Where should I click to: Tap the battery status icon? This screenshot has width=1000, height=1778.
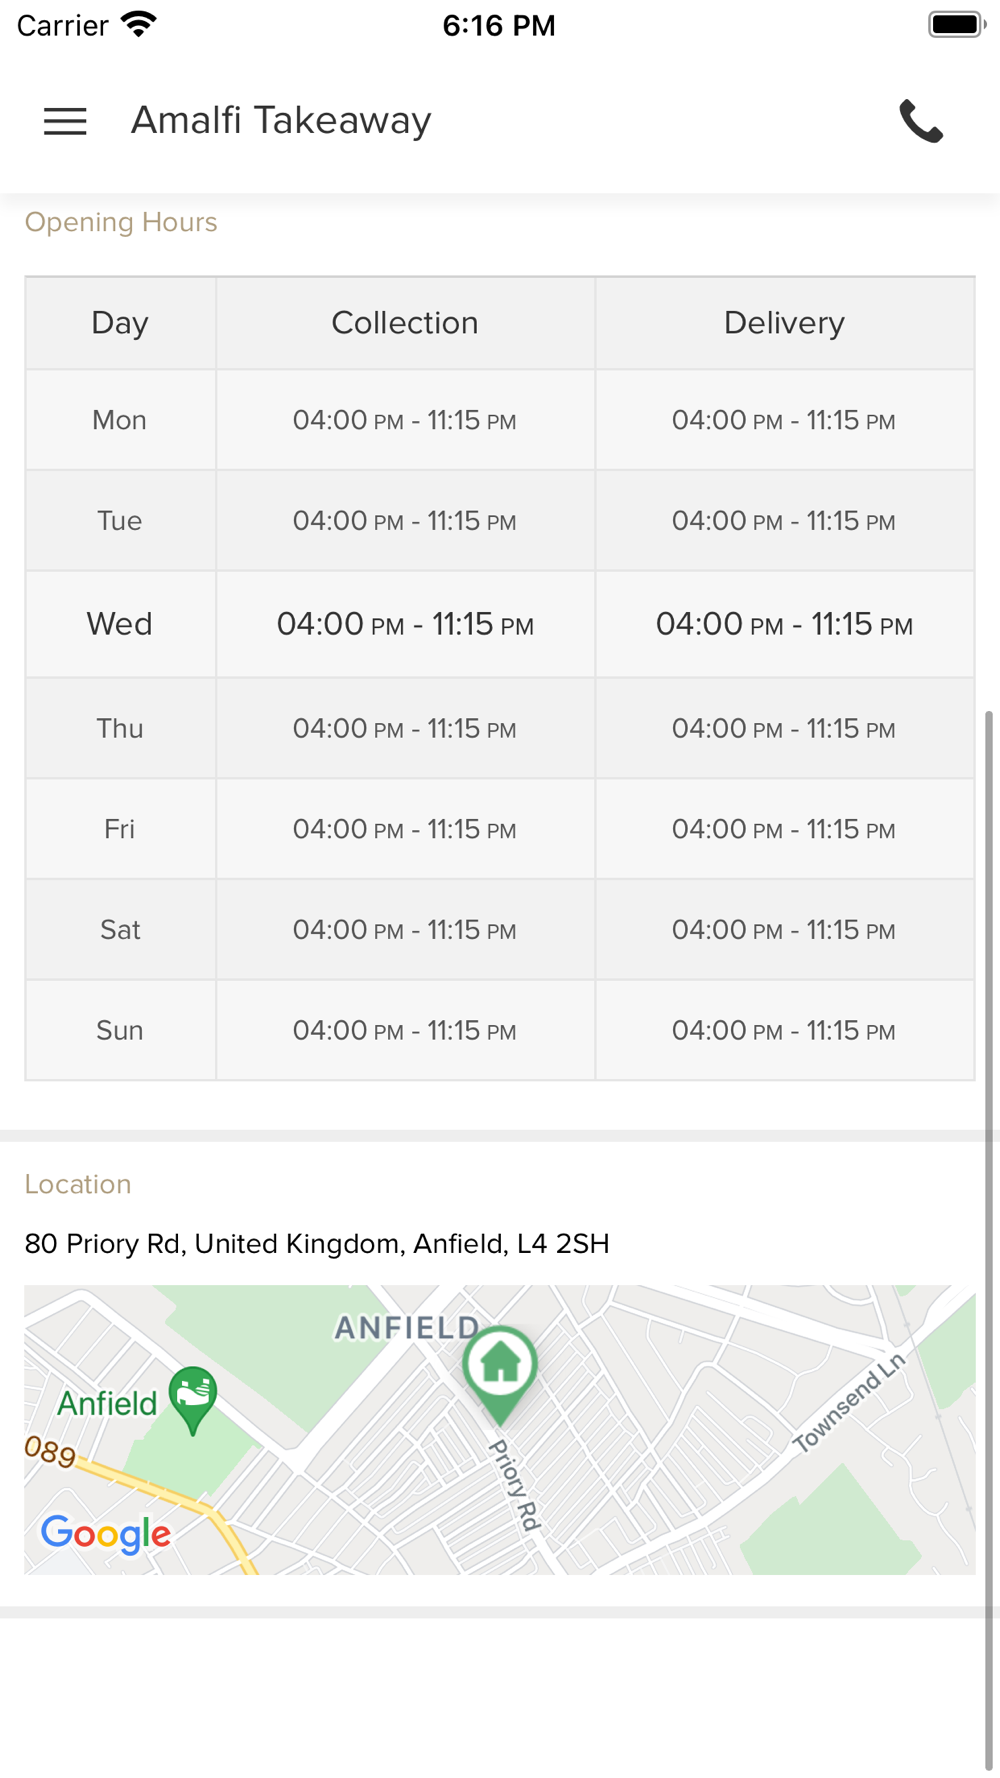click(956, 24)
